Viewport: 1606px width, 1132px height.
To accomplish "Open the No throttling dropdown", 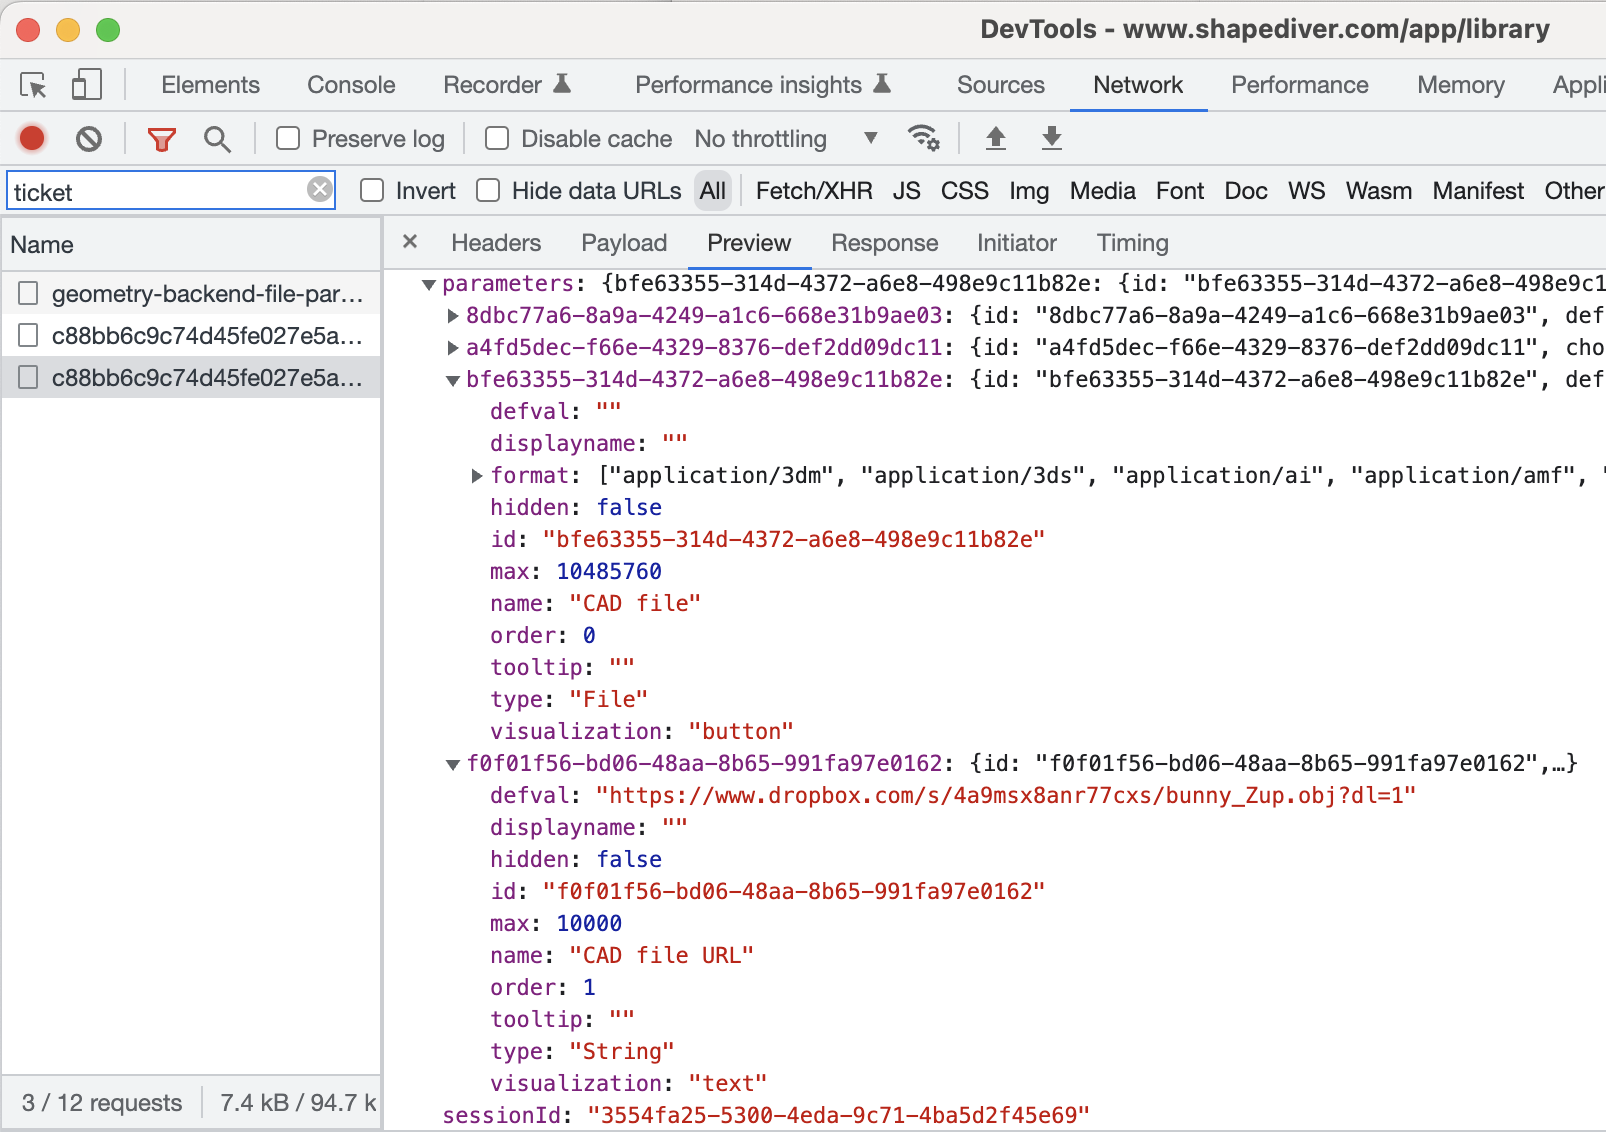I will pyautogui.click(x=785, y=138).
